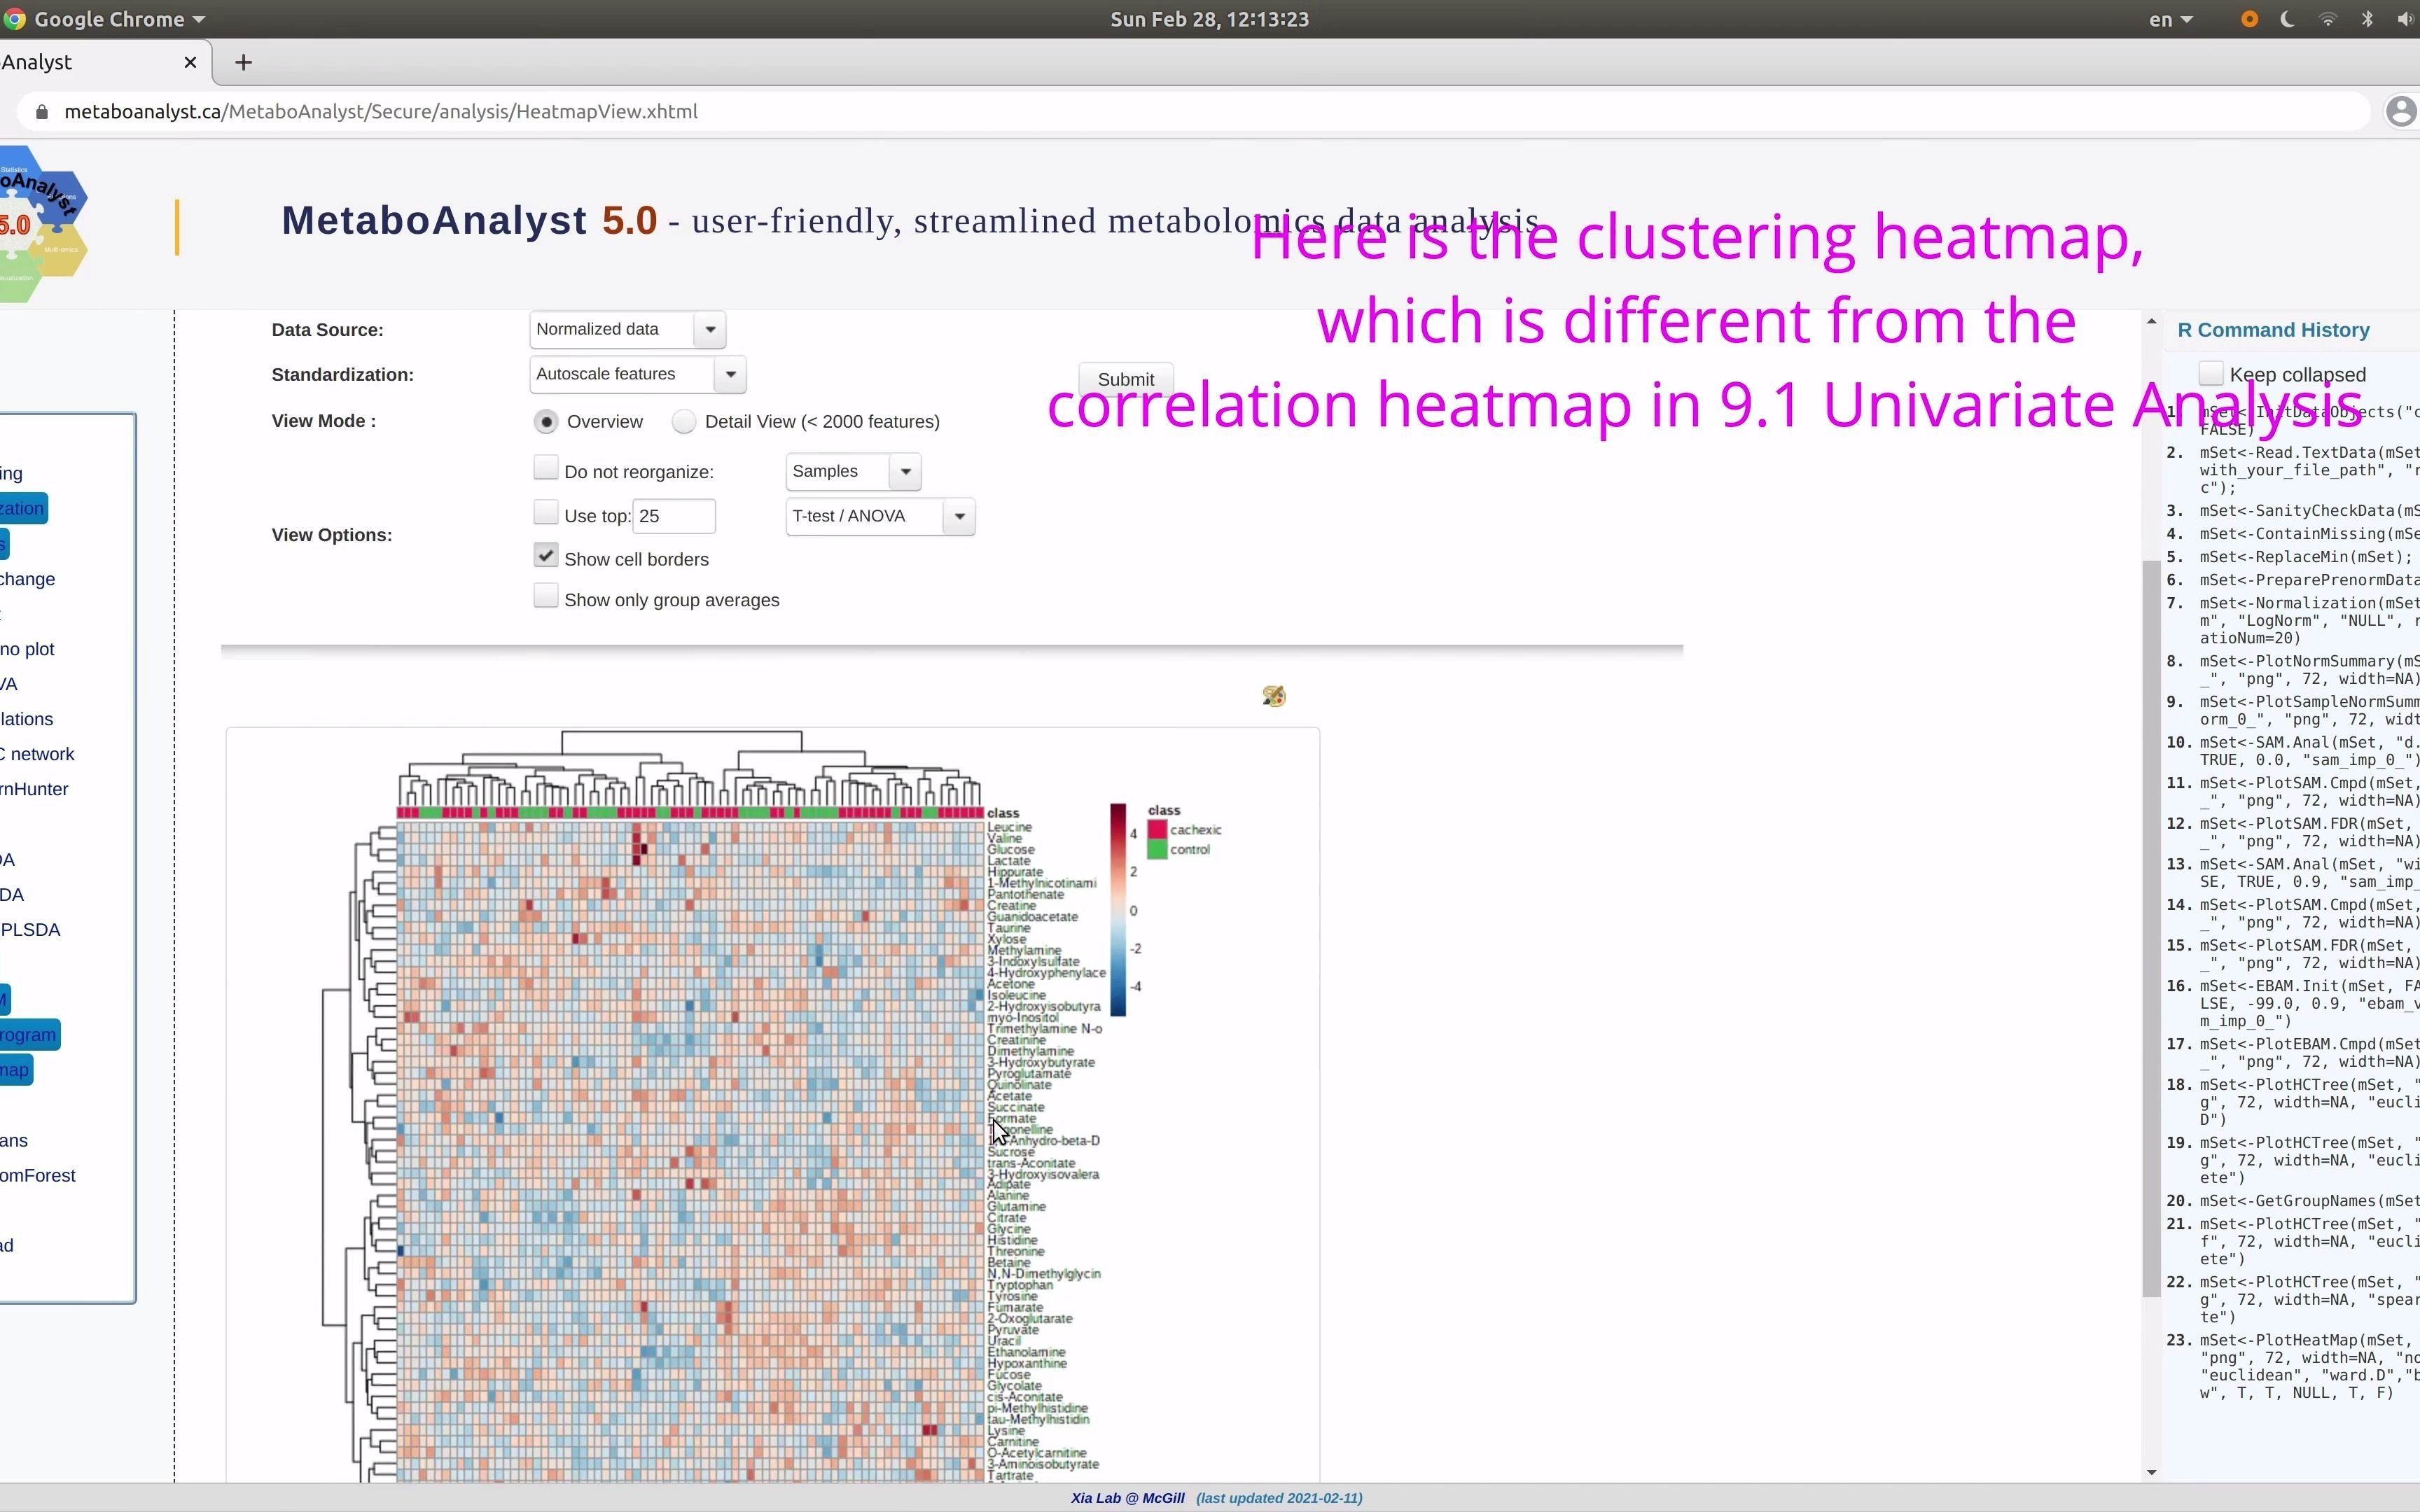Open Correlations in the sidebar

coord(27,719)
